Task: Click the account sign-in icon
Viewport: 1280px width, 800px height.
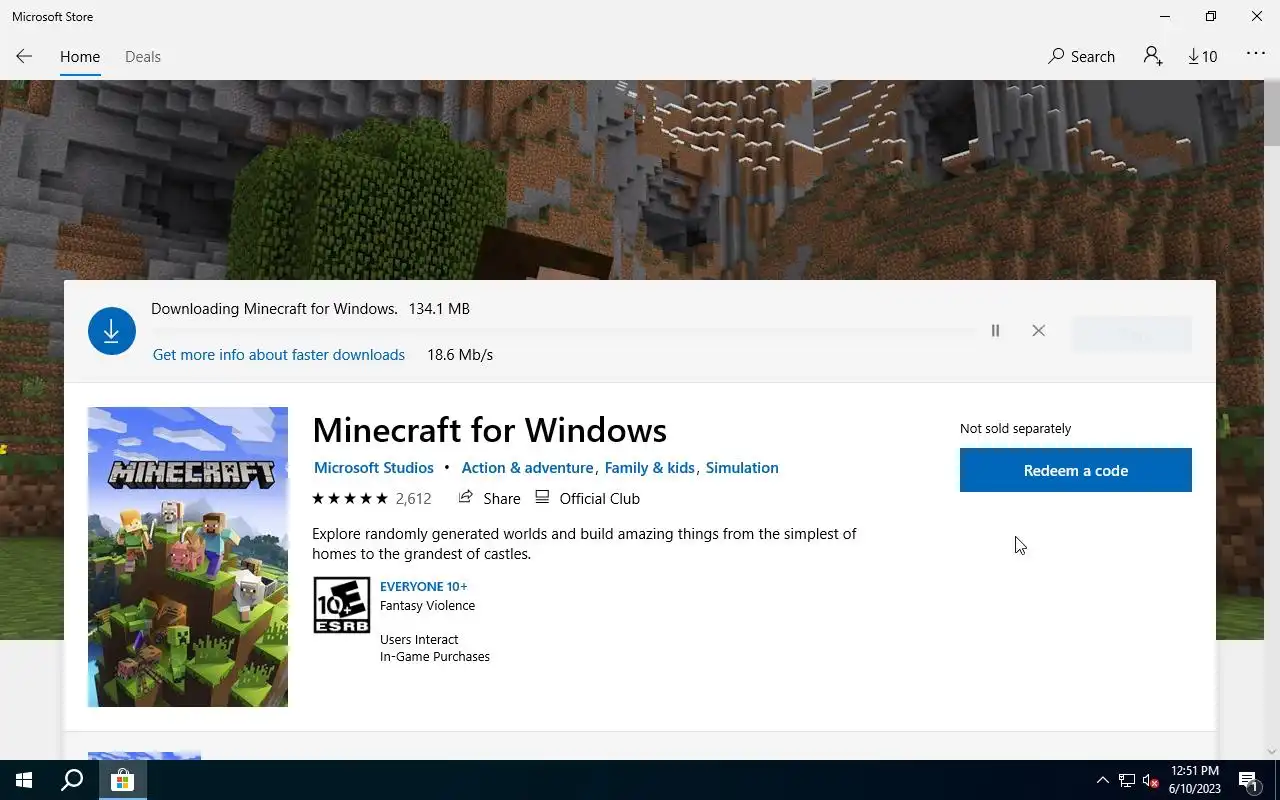Action: [1153, 57]
